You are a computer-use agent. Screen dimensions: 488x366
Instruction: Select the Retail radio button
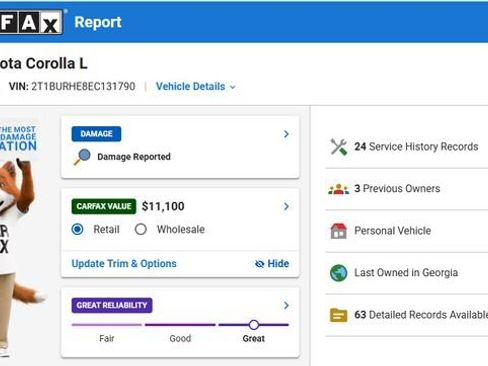tap(78, 229)
